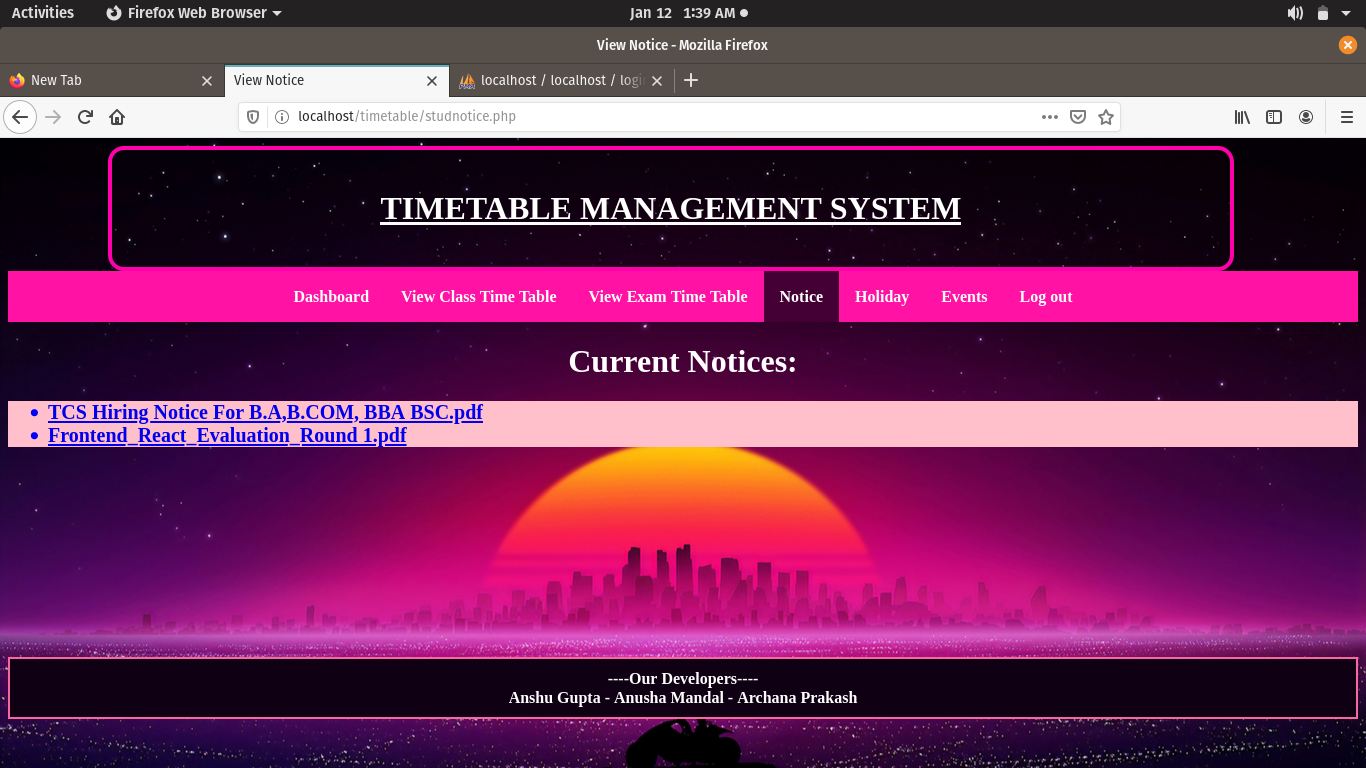Show sidebars icon in toolbar

click(x=1274, y=117)
